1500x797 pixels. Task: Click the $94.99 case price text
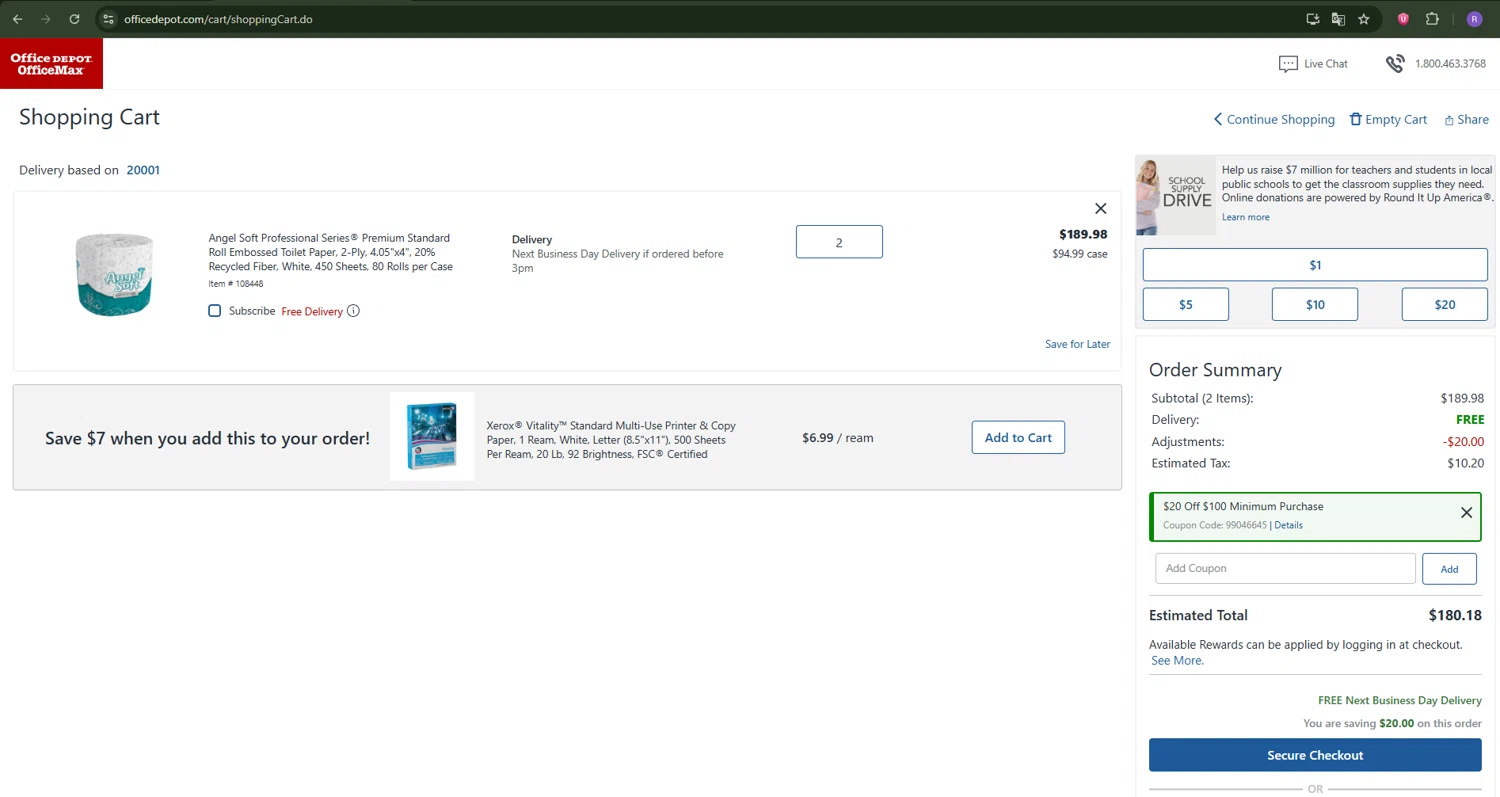click(1080, 254)
